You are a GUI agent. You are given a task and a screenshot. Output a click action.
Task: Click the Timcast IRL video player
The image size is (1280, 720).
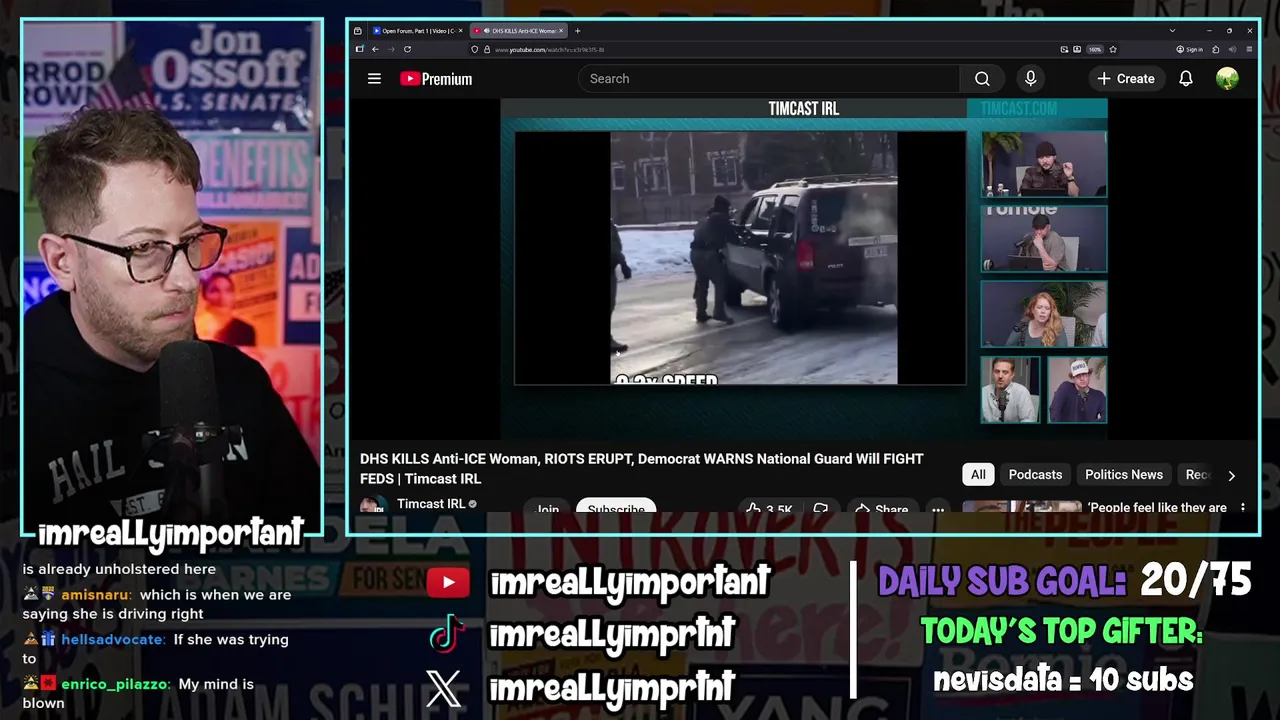coord(804,268)
